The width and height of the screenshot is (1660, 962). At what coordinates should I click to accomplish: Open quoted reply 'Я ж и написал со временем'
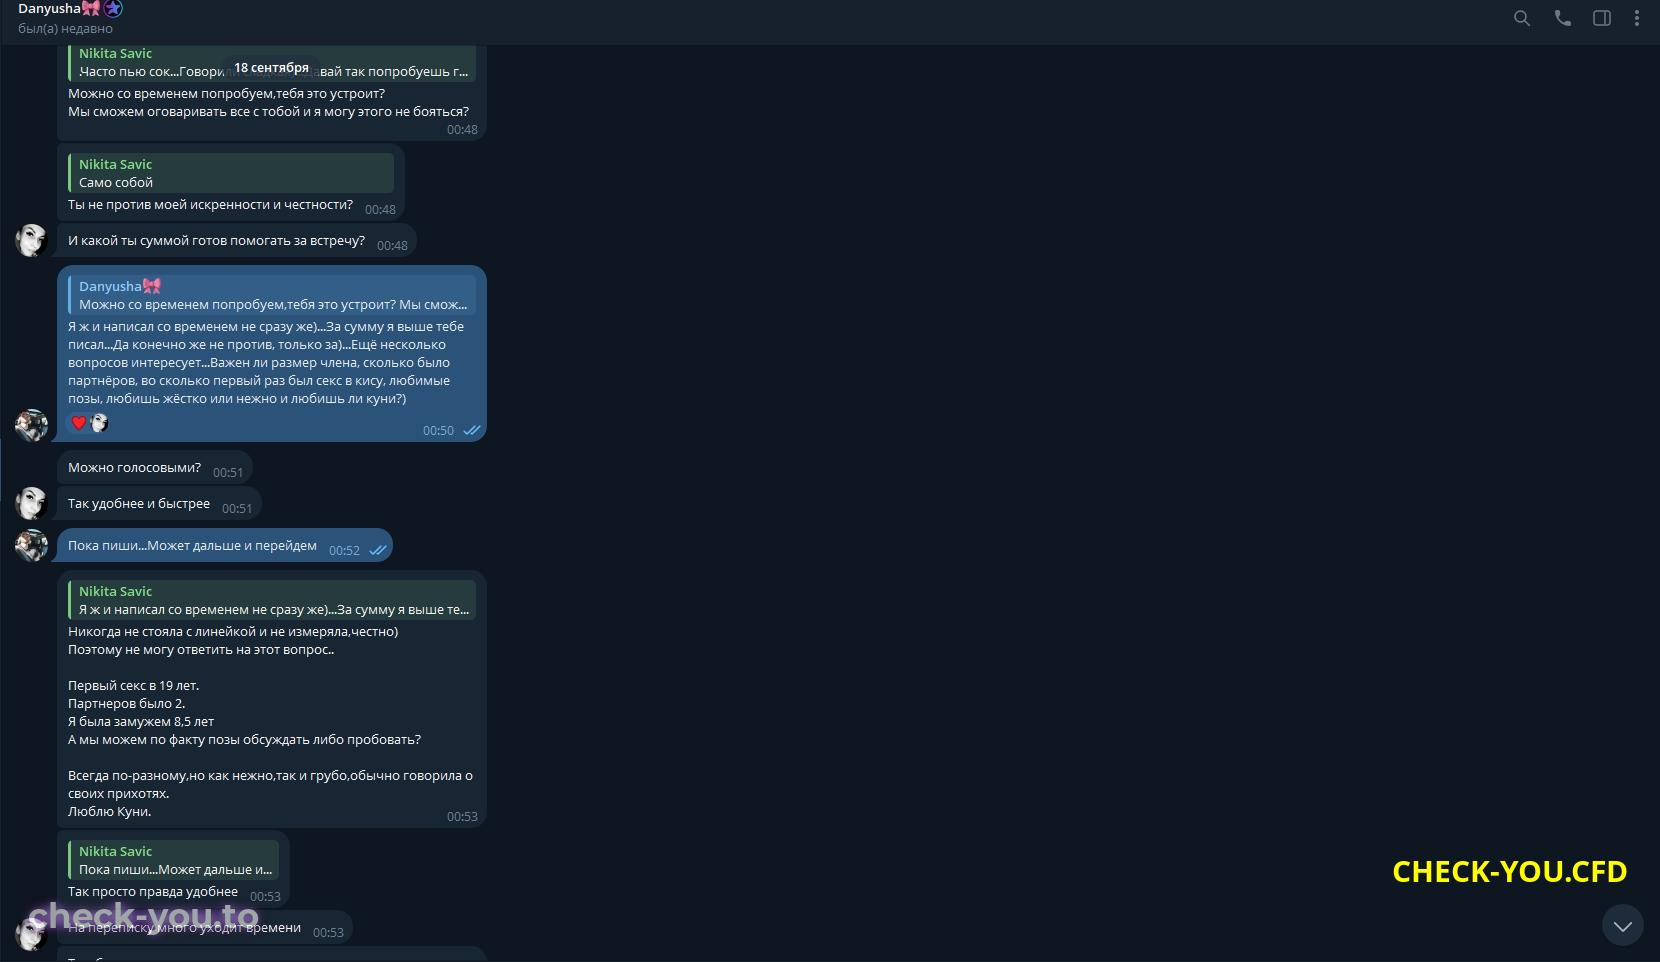272,600
